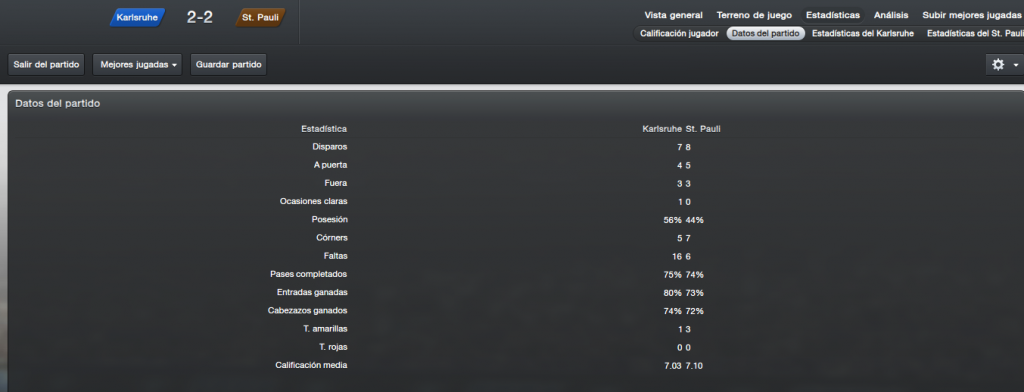The height and width of the screenshot is (392, 1024).
Task: Click the Estadística column header
Action: [x=324, y=129]
